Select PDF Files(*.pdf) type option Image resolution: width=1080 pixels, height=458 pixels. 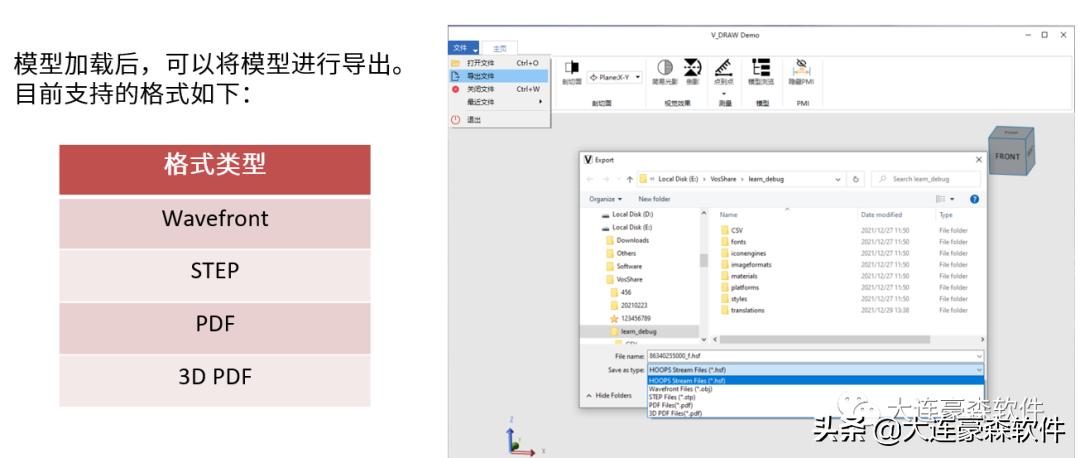816,405
